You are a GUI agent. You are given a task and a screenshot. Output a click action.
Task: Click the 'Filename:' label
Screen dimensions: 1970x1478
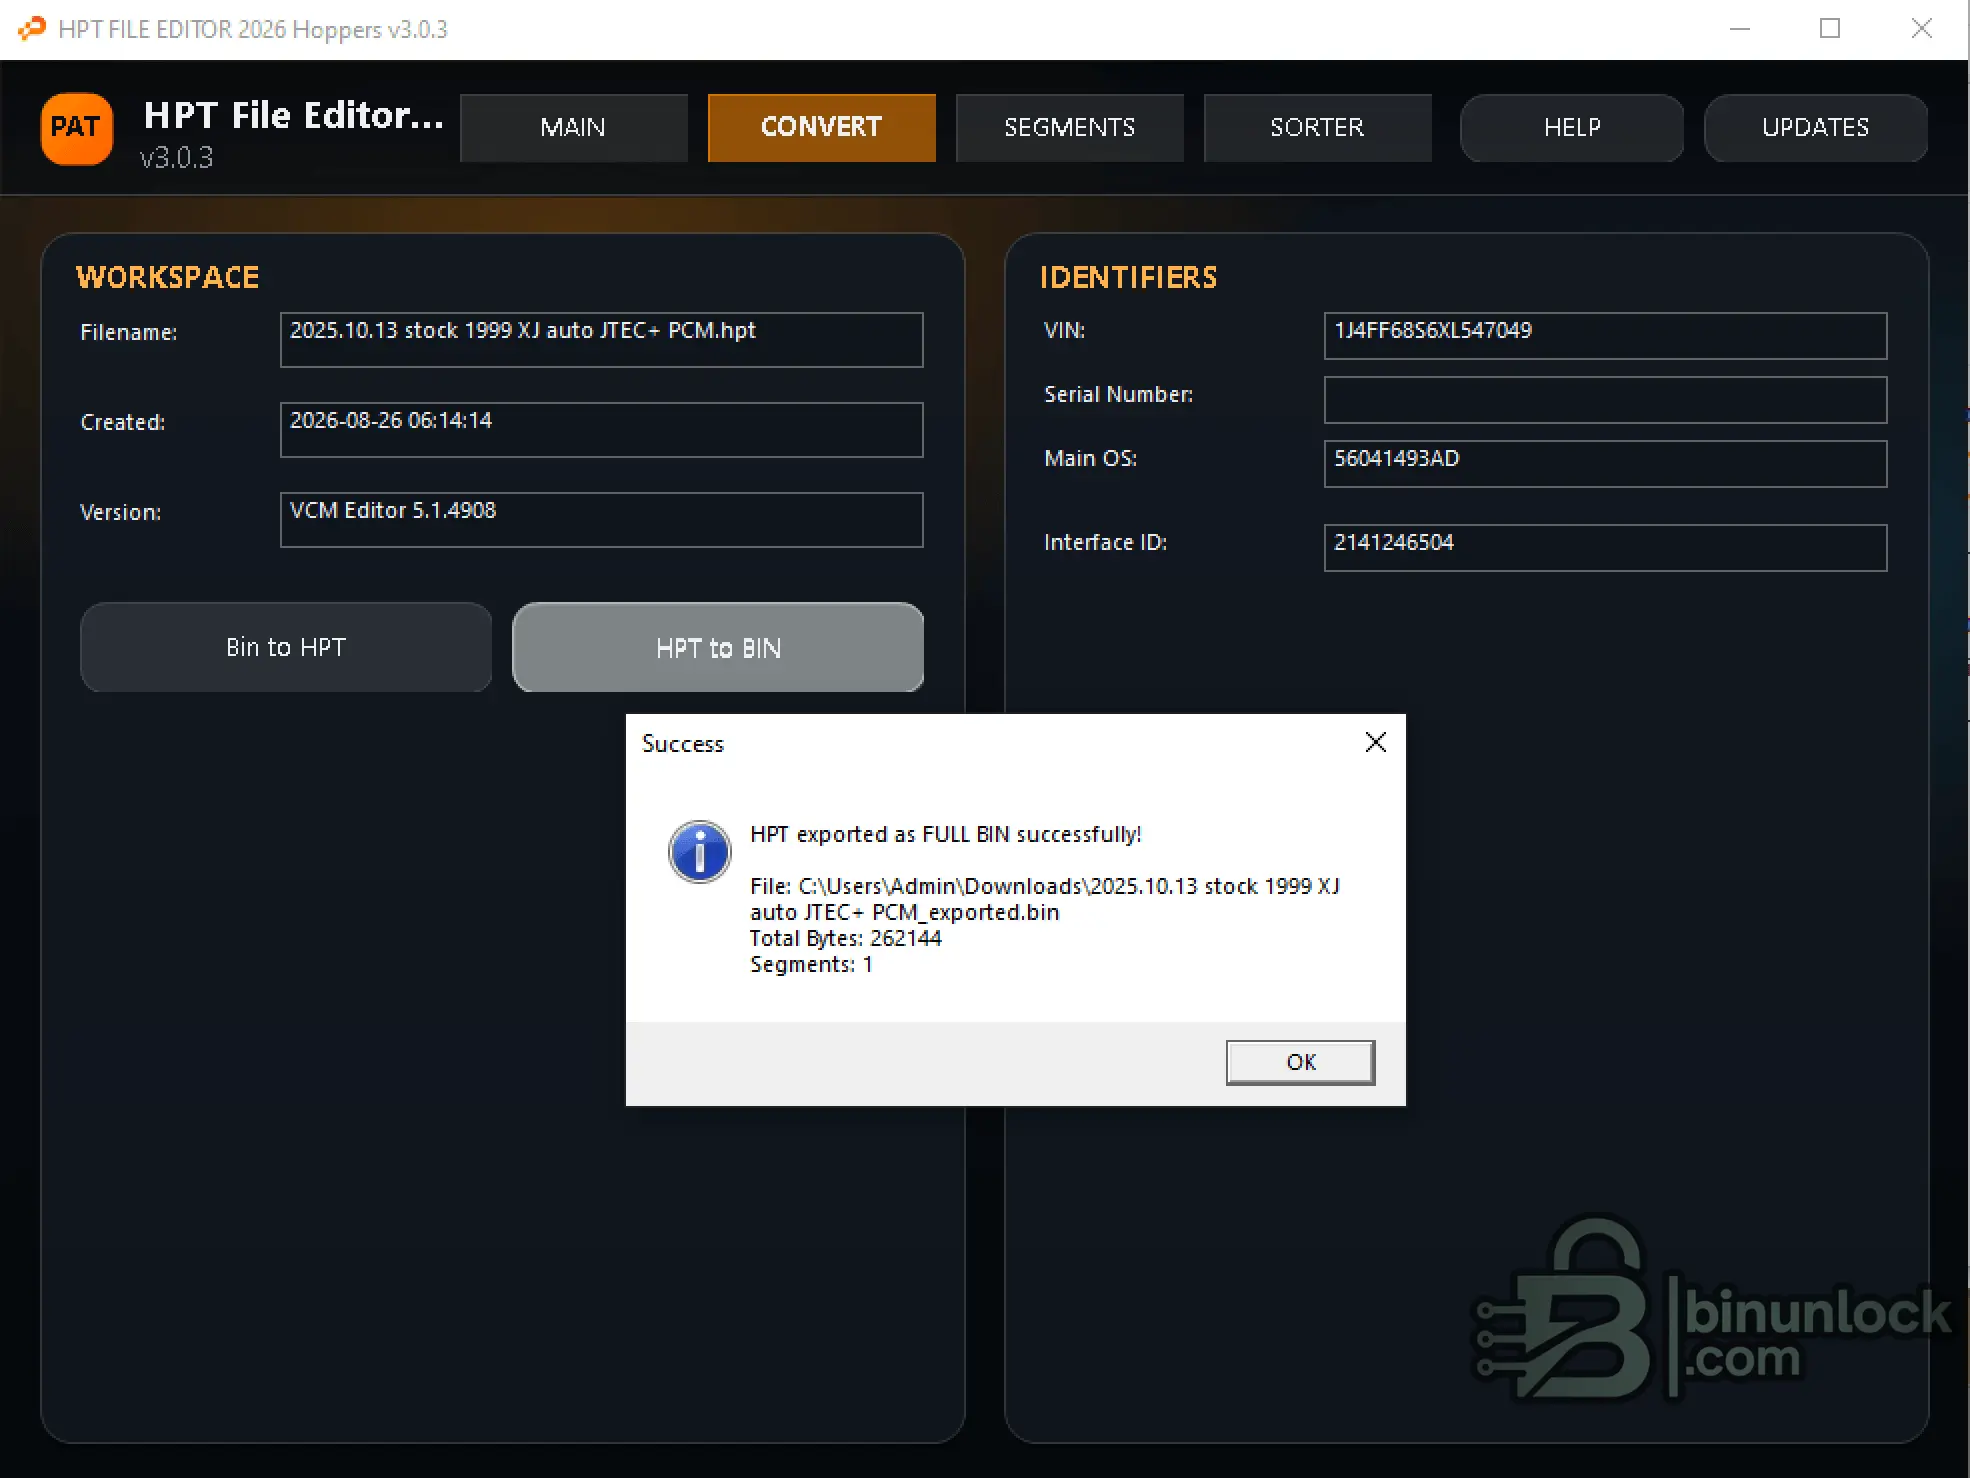(x=129, y=332)
